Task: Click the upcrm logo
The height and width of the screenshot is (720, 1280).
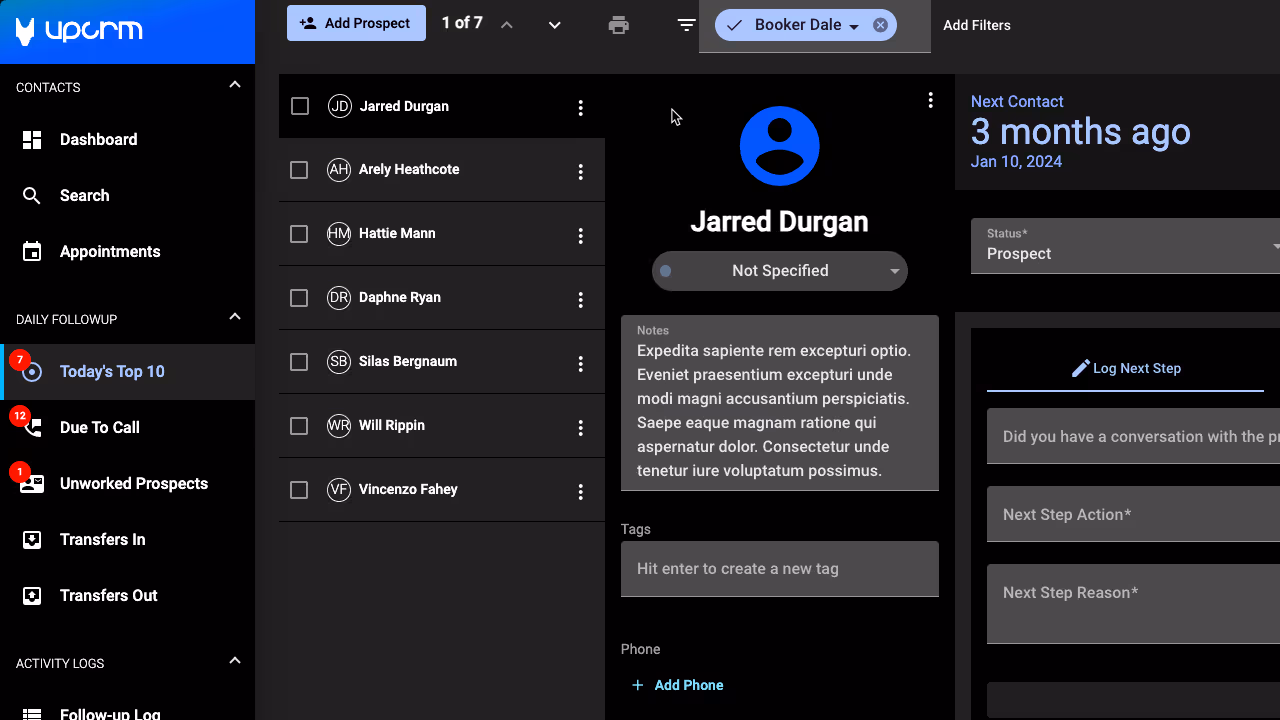Action: pos(80,31)
